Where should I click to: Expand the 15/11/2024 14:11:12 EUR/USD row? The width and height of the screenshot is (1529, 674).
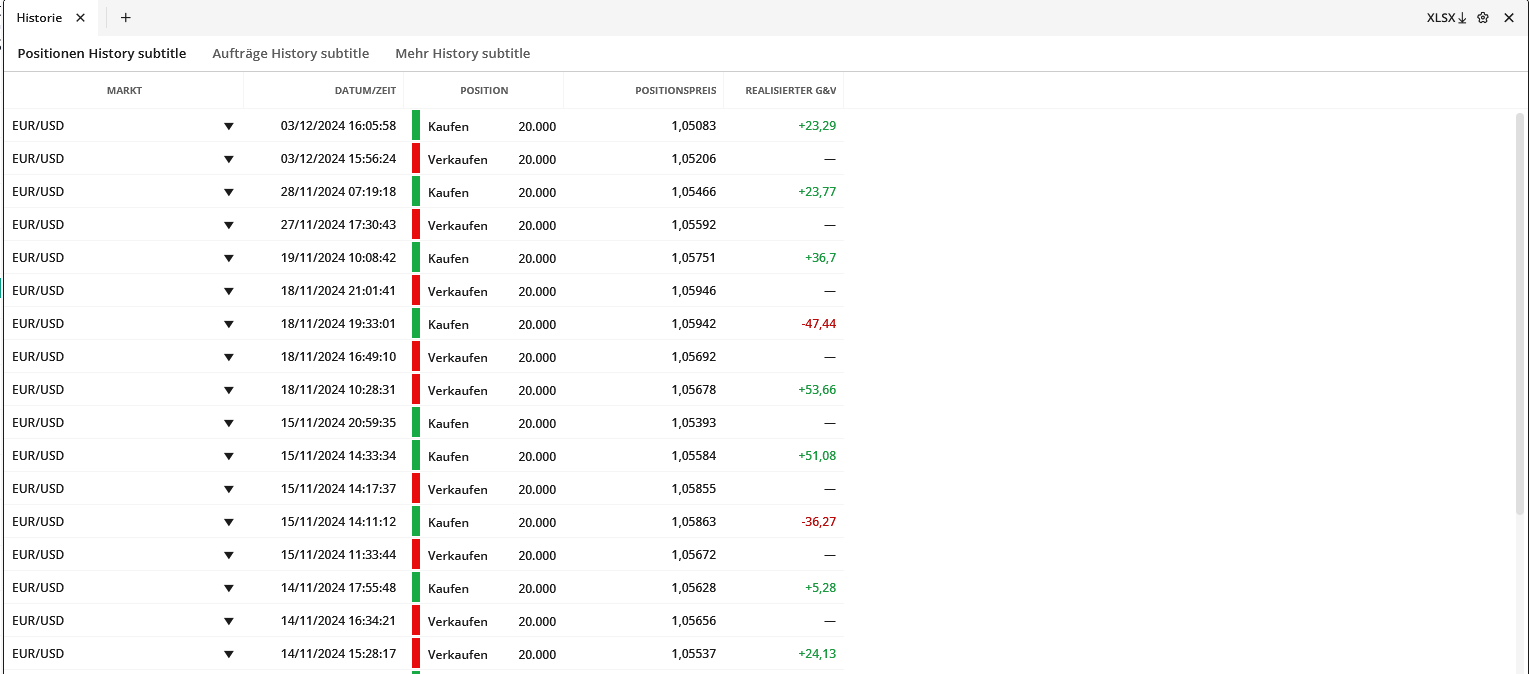click(x=228, y=522)
